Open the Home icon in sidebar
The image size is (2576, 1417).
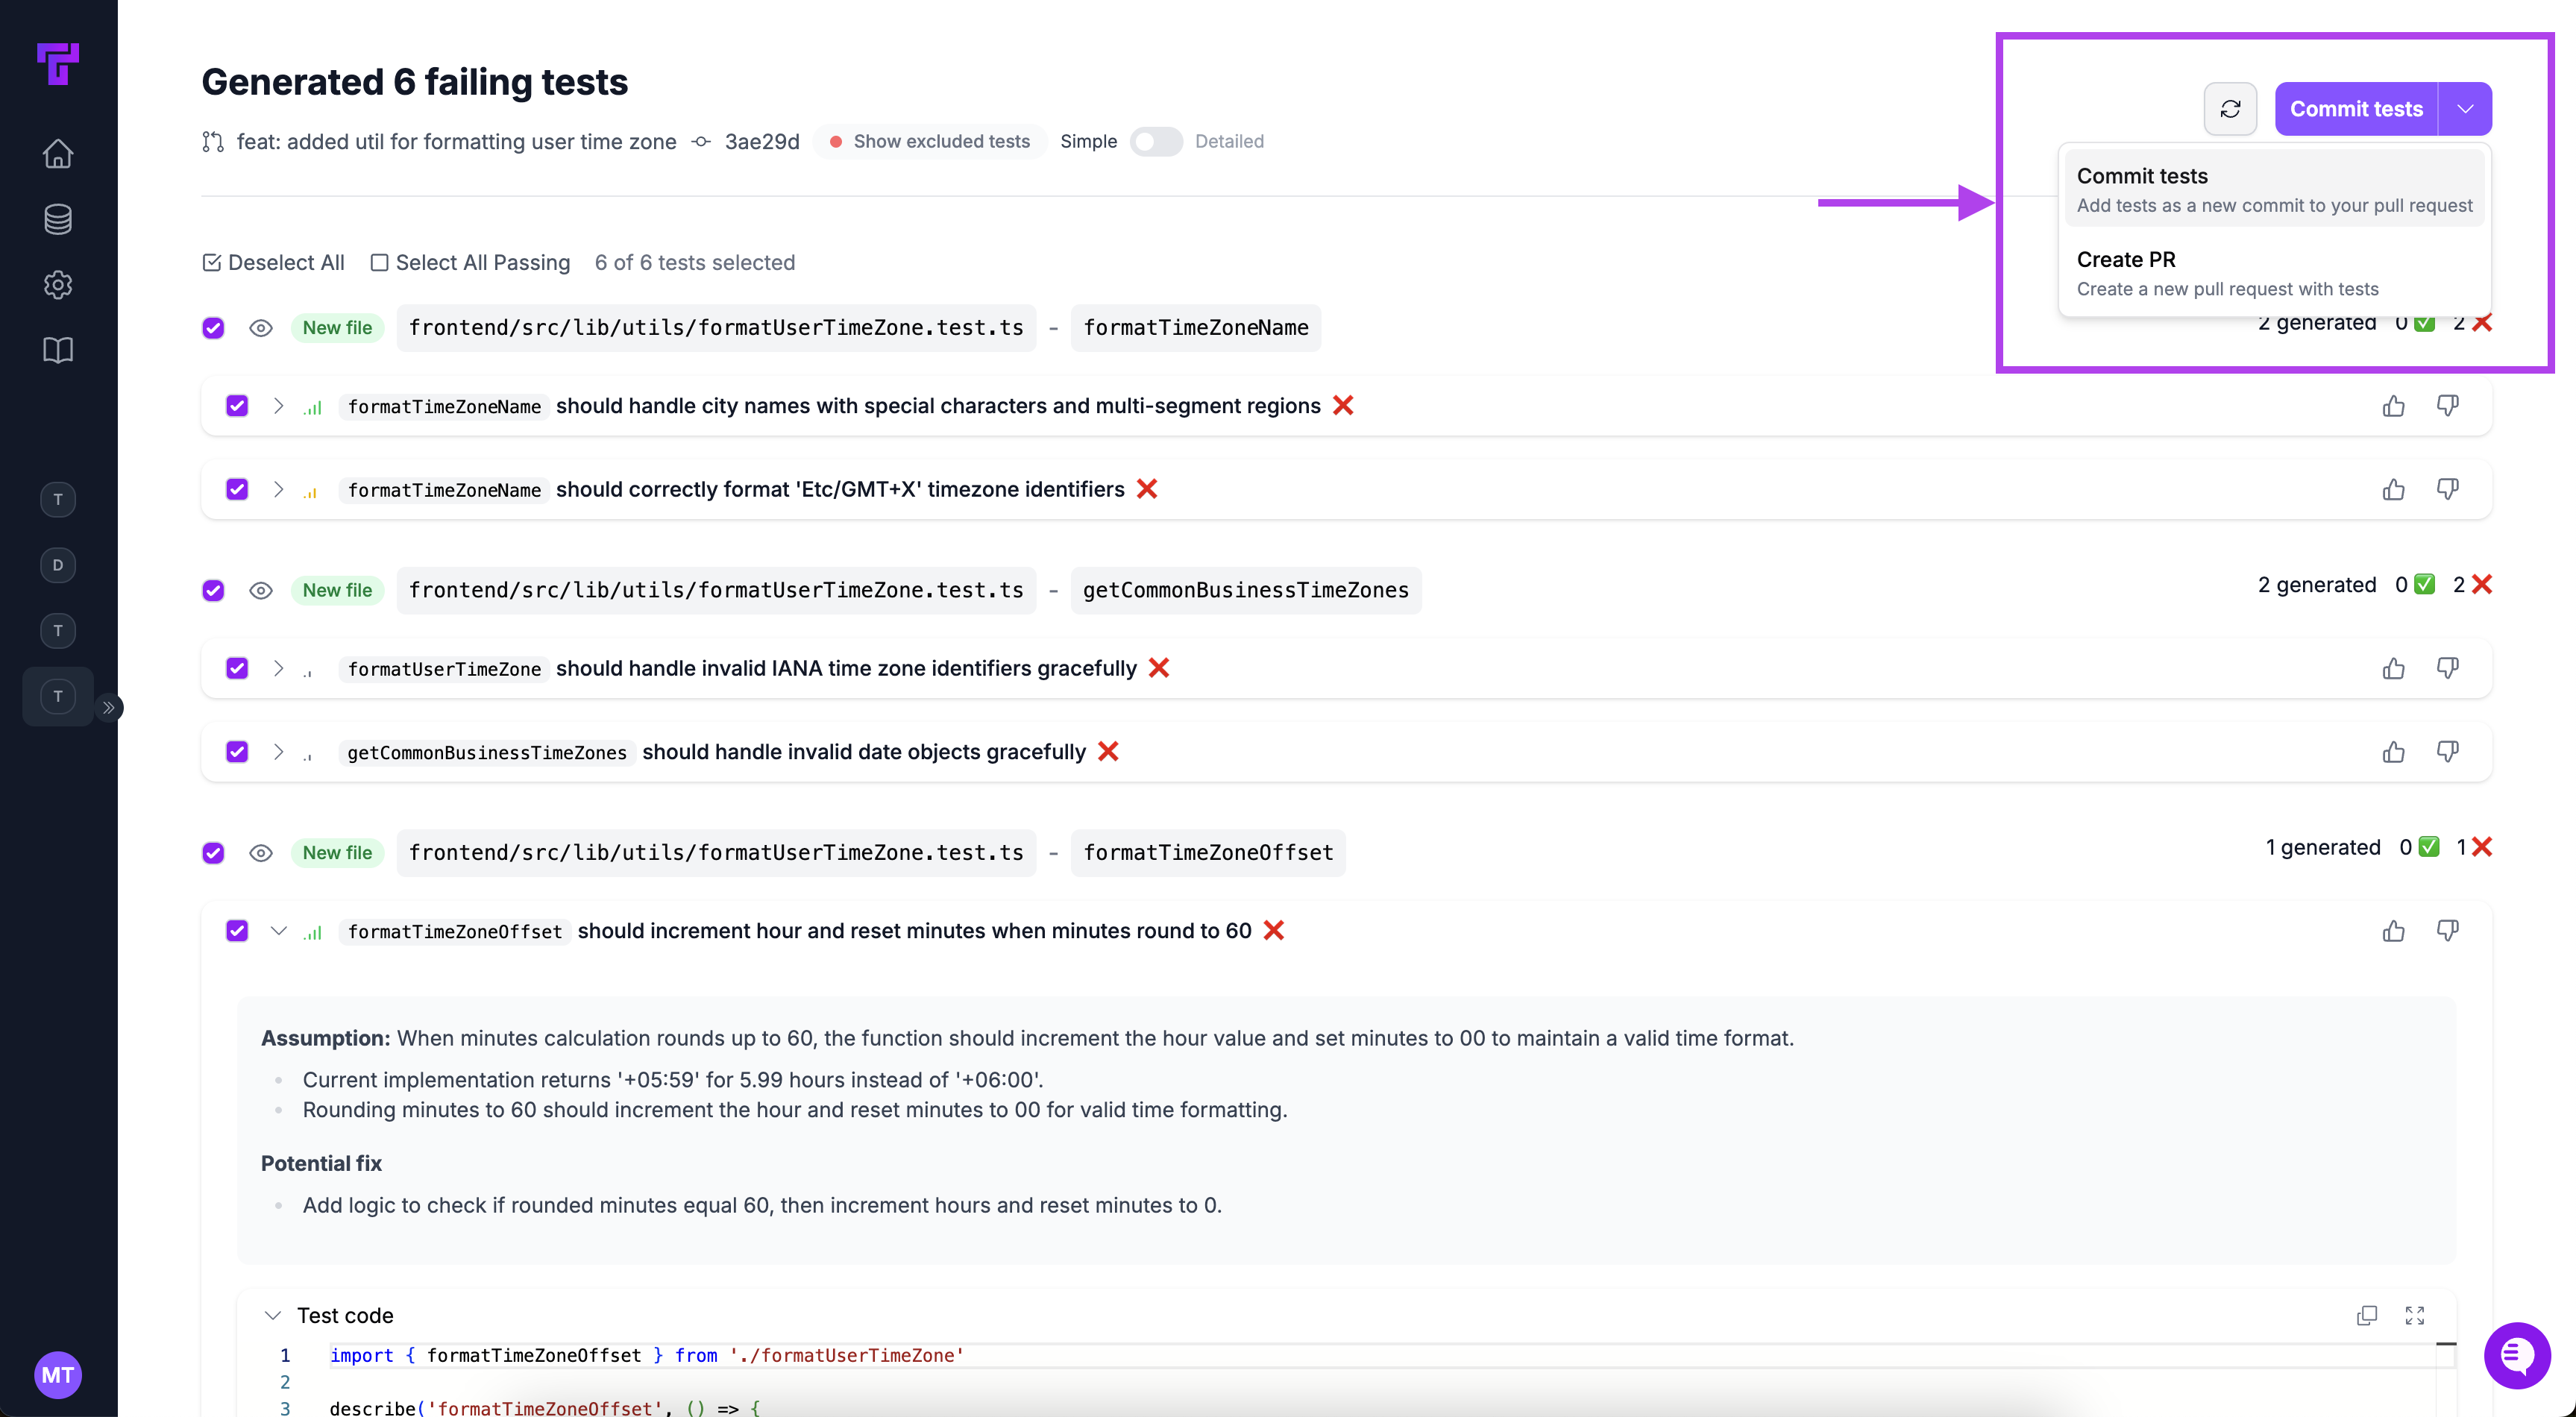[x=58, y=153]
